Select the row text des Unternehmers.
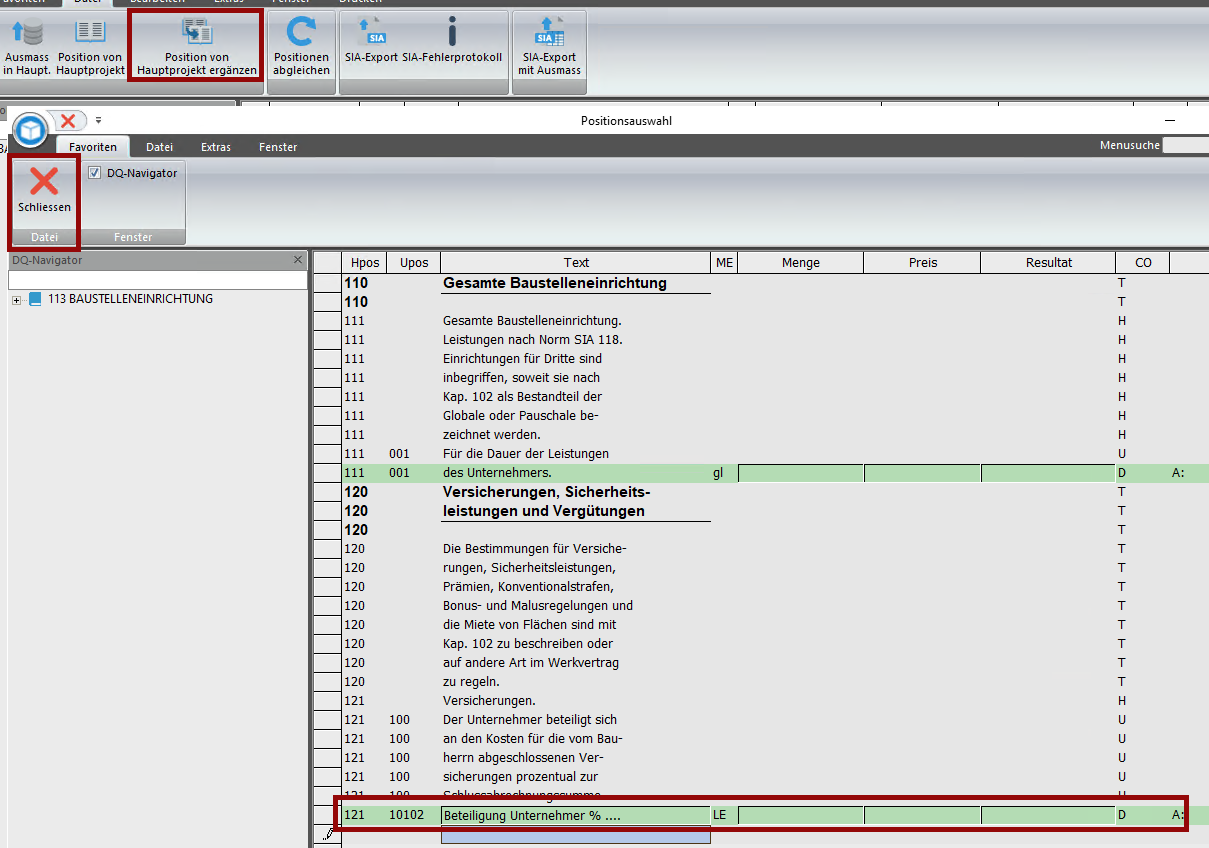 (497, 473)
